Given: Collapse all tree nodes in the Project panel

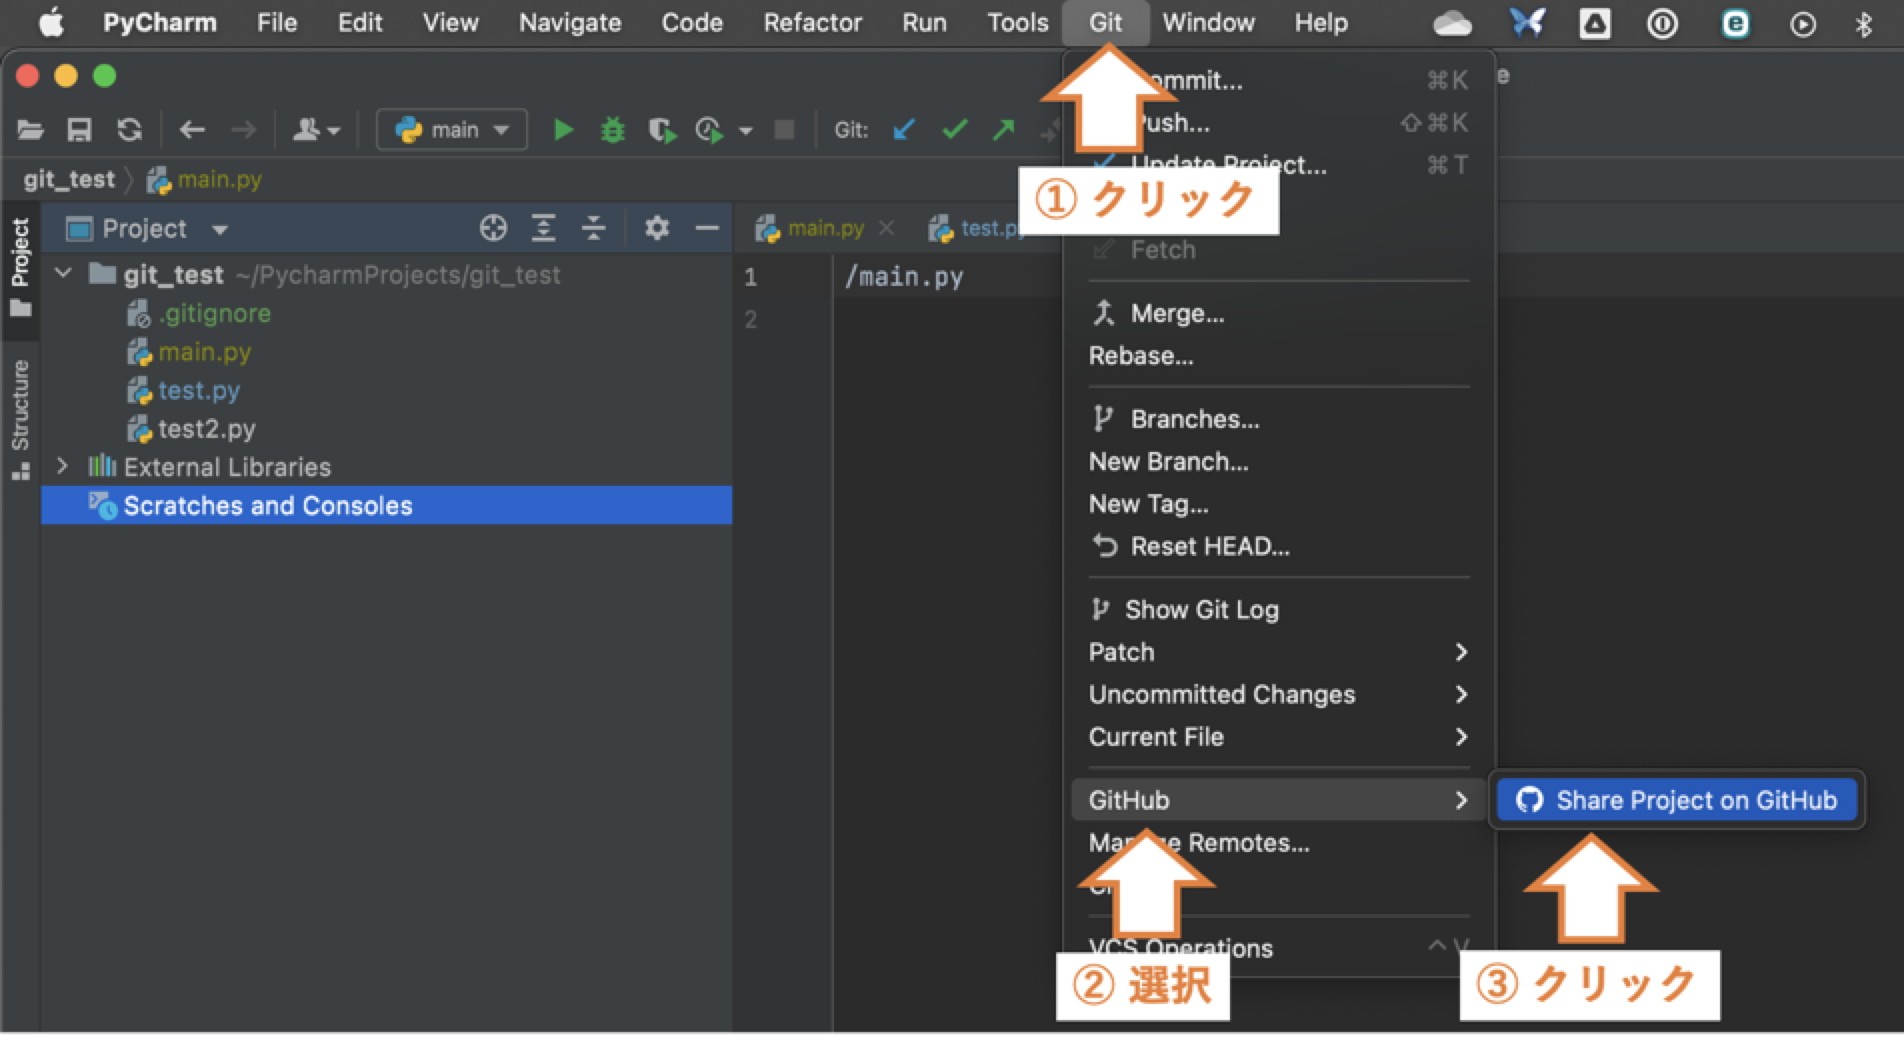Looking at the screenshot, I should (x=594, y=228).
